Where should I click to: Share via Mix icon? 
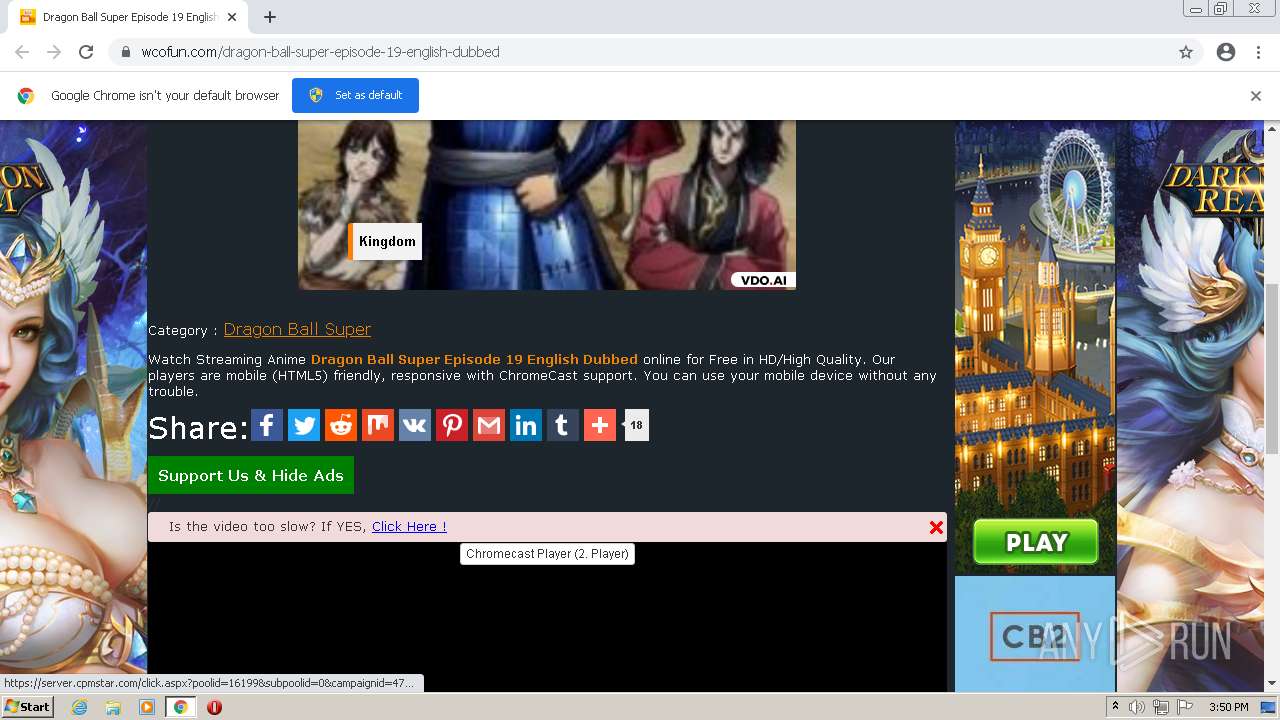(x=378, y=425)
